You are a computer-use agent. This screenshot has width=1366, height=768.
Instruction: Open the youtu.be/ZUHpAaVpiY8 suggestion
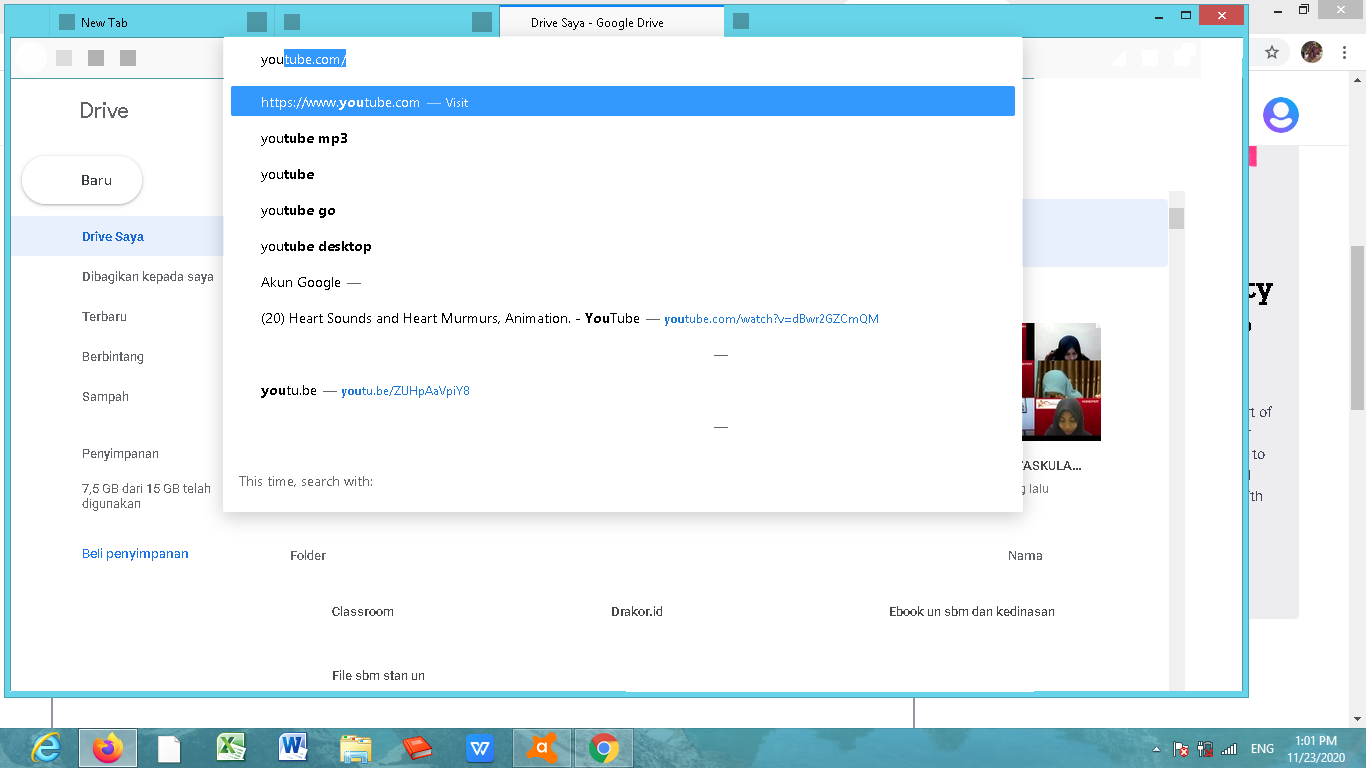(622, 390)
